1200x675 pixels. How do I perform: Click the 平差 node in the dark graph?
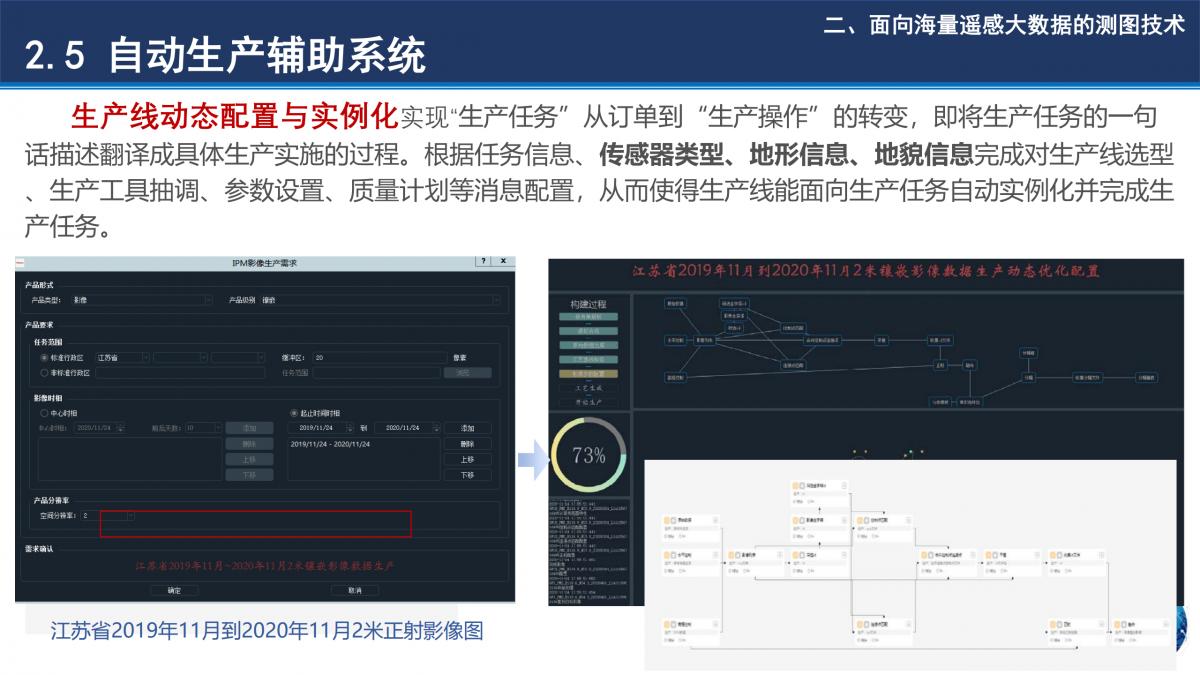point(881,340)
